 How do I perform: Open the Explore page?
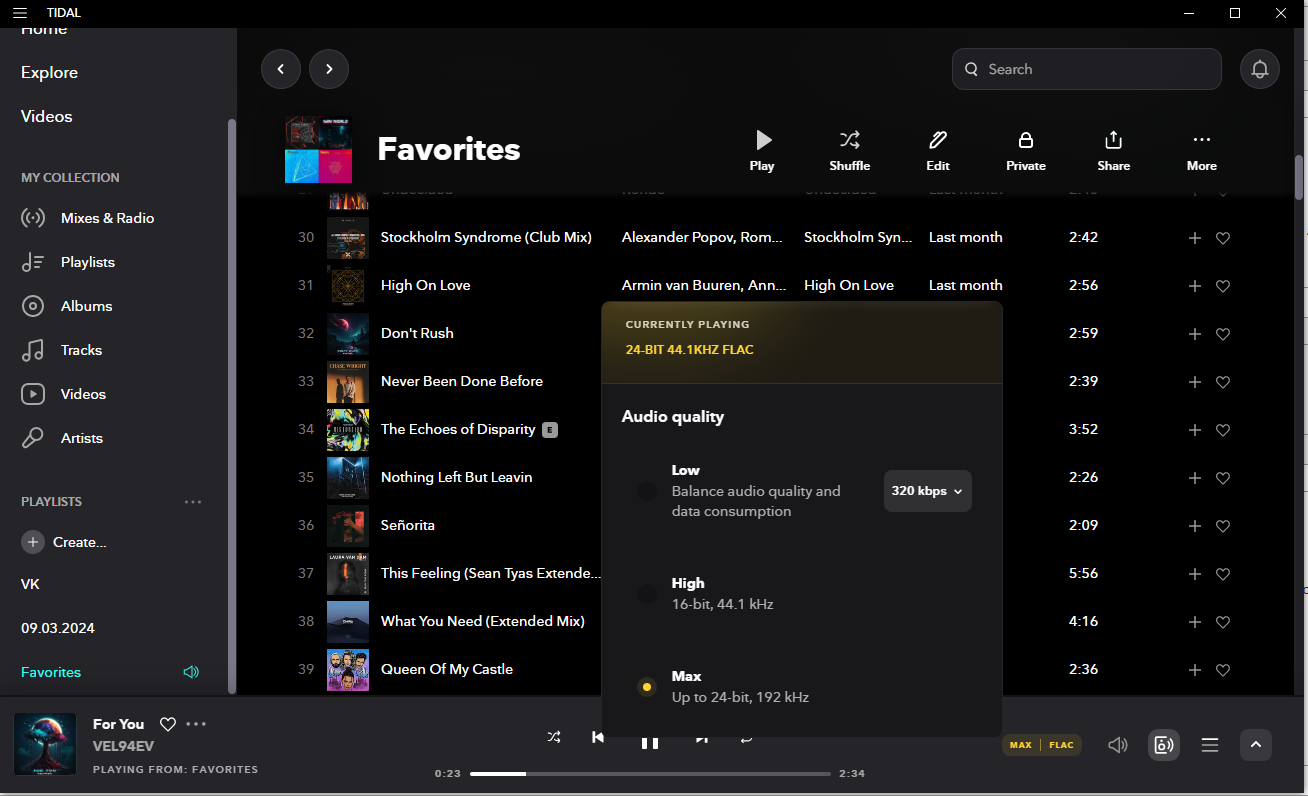click(x=49, y=72)
